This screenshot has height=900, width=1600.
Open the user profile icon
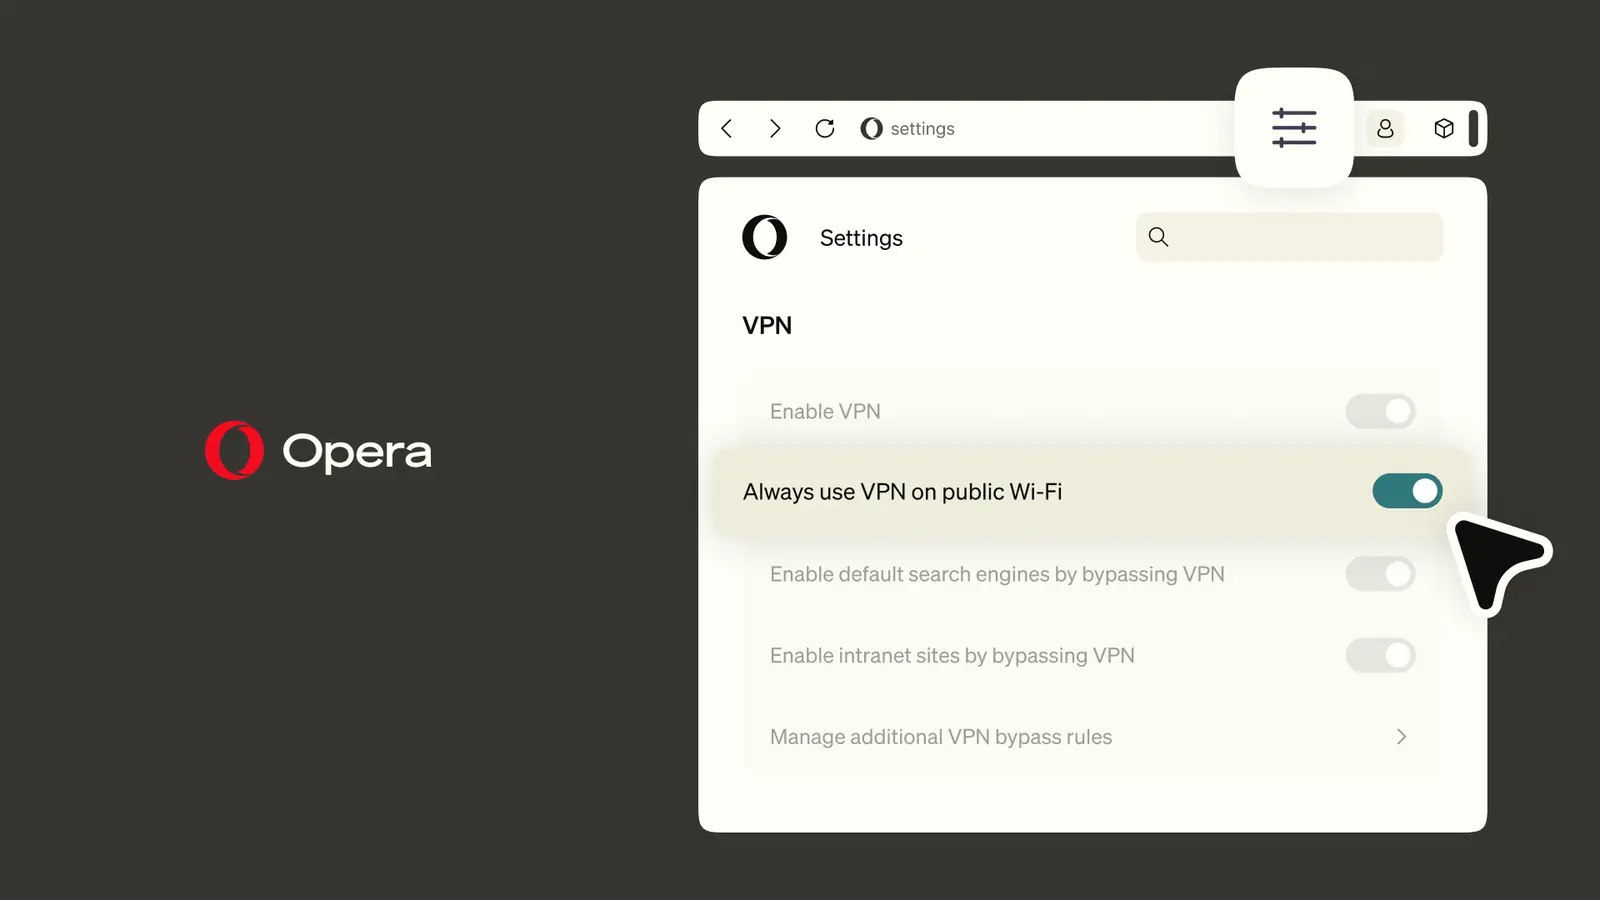coord(1385,128)
